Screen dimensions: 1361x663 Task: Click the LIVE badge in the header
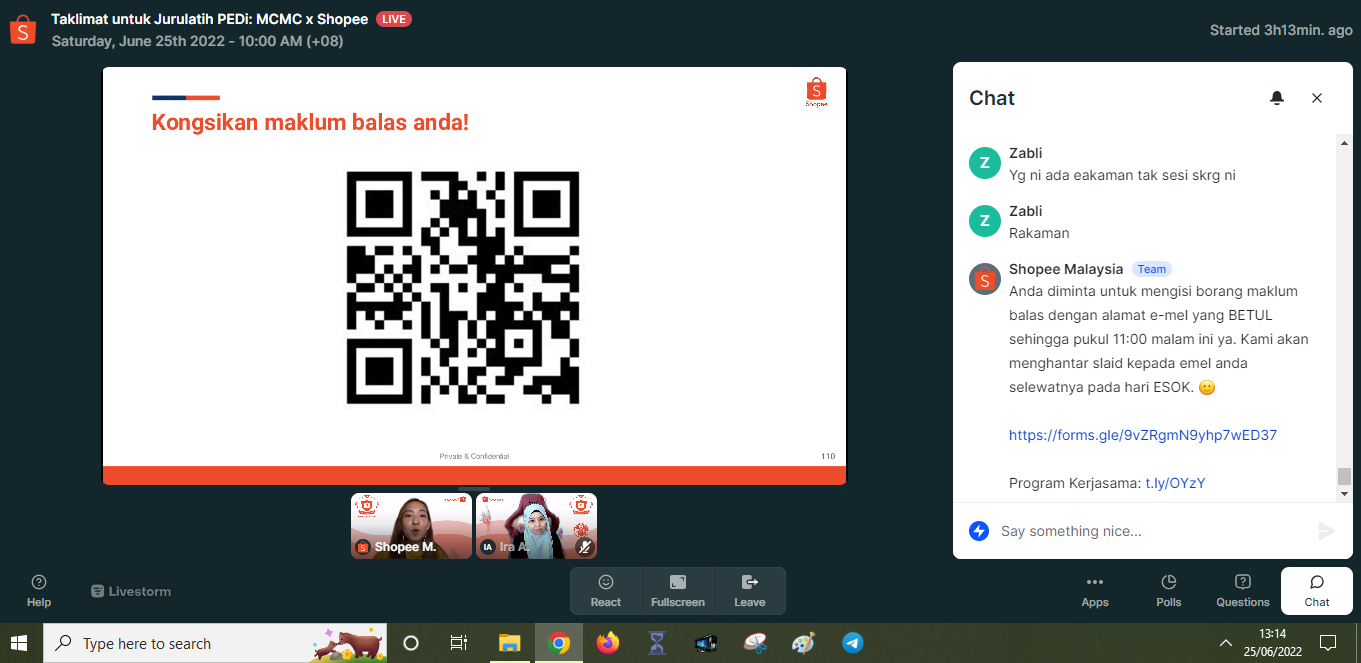394,19
